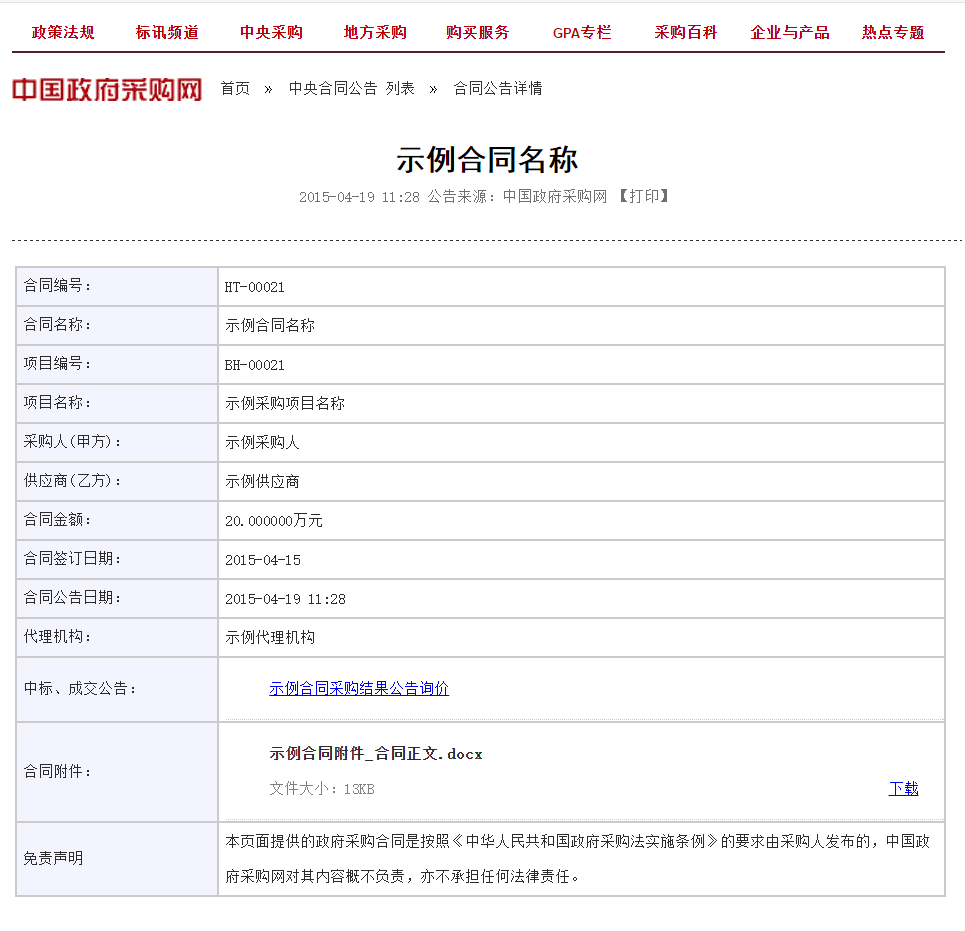The width and height of the screenshot is (965, 931).
Task: Click the 中标、成交公告 label cell
Action: point(117,689)
